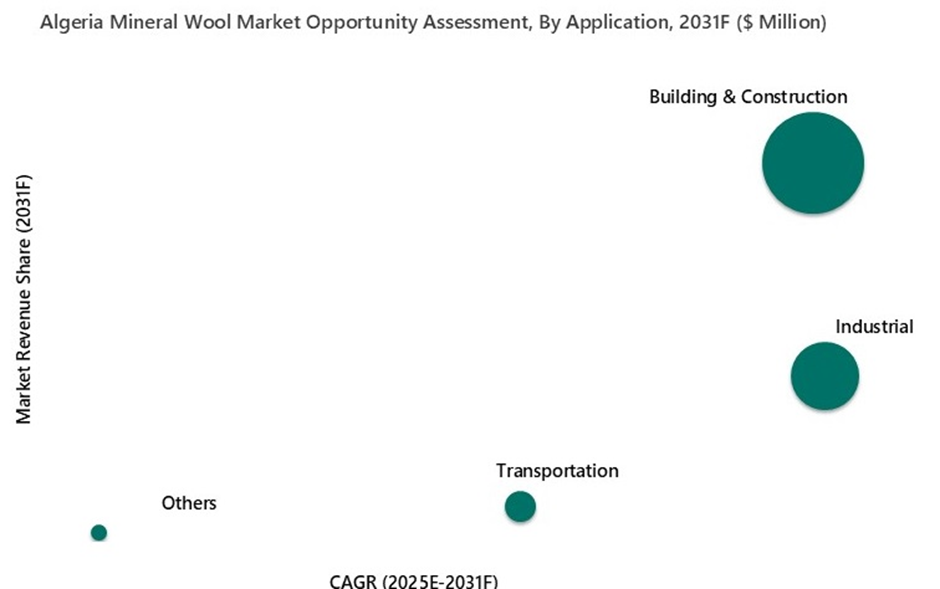
Task: Select the Market Revenue Share axis title
Action: pyautogui.click(x=24, y=300)
